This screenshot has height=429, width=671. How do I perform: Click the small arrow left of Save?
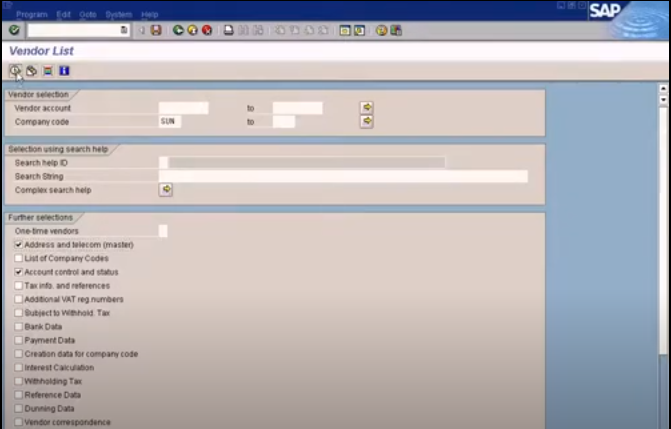coord(142,30)
